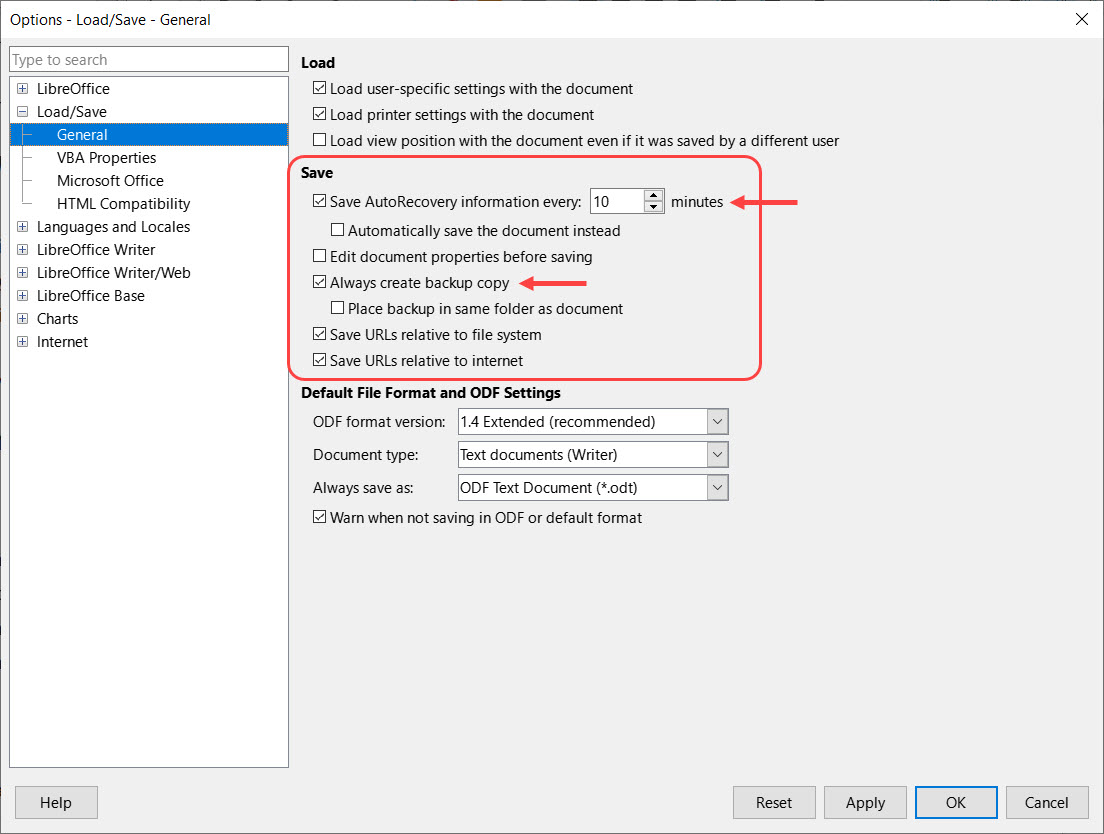This screenshot has width=1104, height=834.
Task: Click the AutoRecovery minutes value field
Action: tap(617, 201)
